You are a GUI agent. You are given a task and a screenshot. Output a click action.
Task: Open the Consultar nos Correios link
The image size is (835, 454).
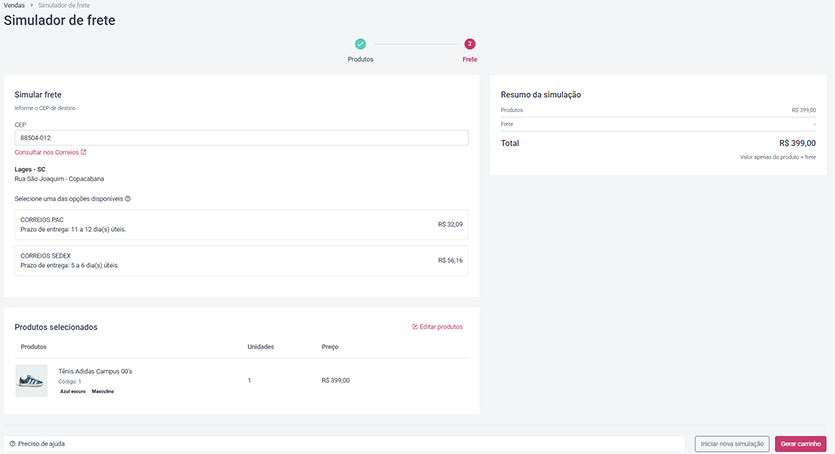[46, 152]
